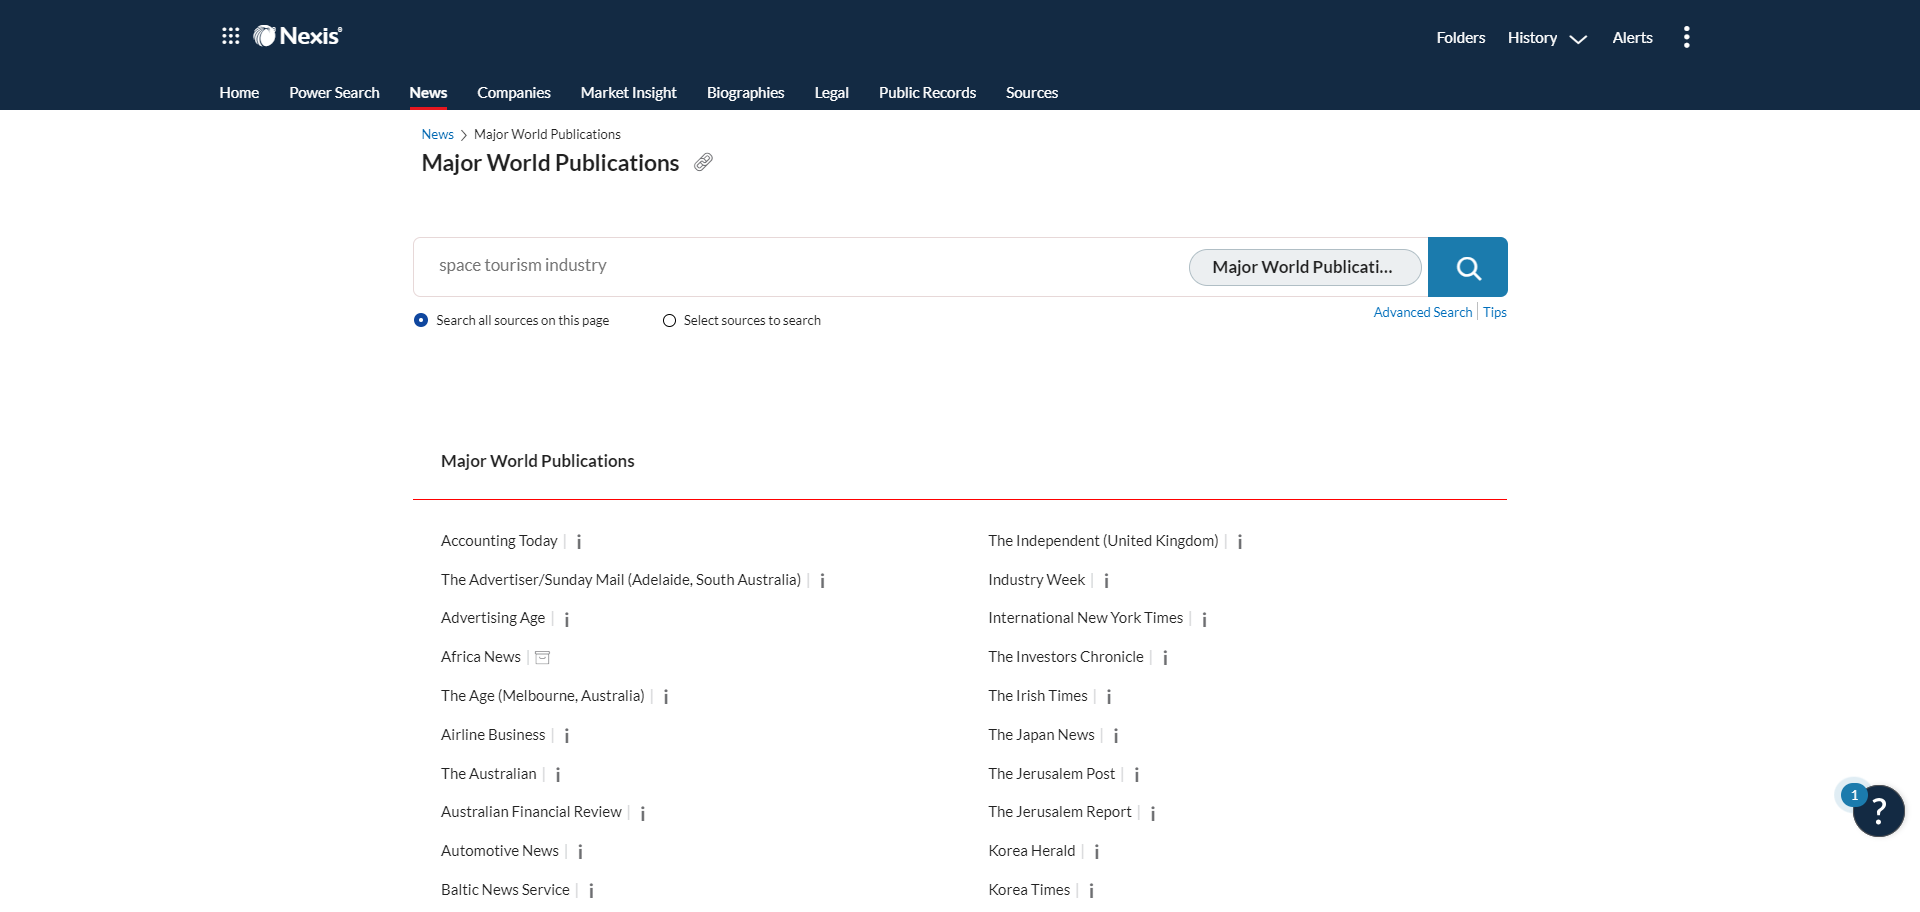The width and height of the screenshot is (1920, 912).
Task: Show info icon for Industry Week
Action: [1106, 581]
